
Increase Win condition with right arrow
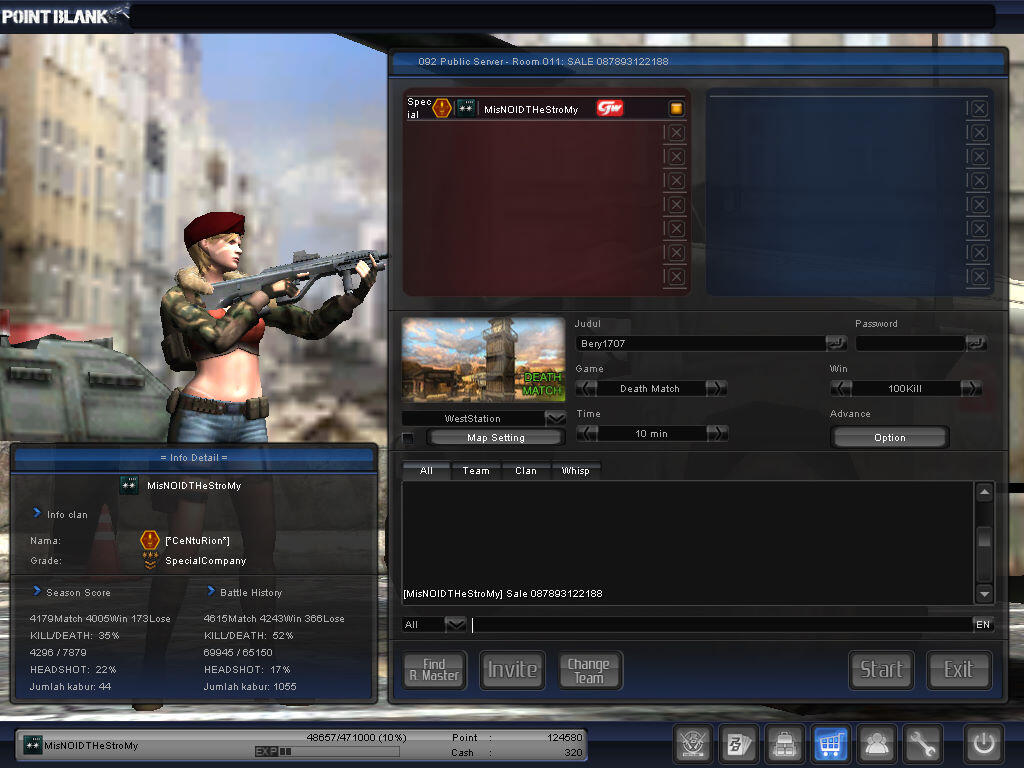(971, 389)
